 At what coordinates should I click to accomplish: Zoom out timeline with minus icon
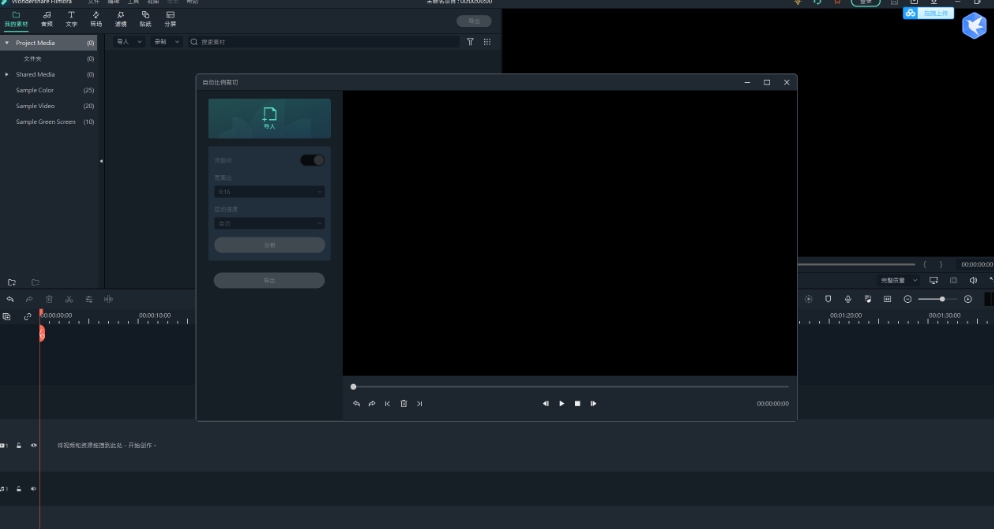click(907, 299)
